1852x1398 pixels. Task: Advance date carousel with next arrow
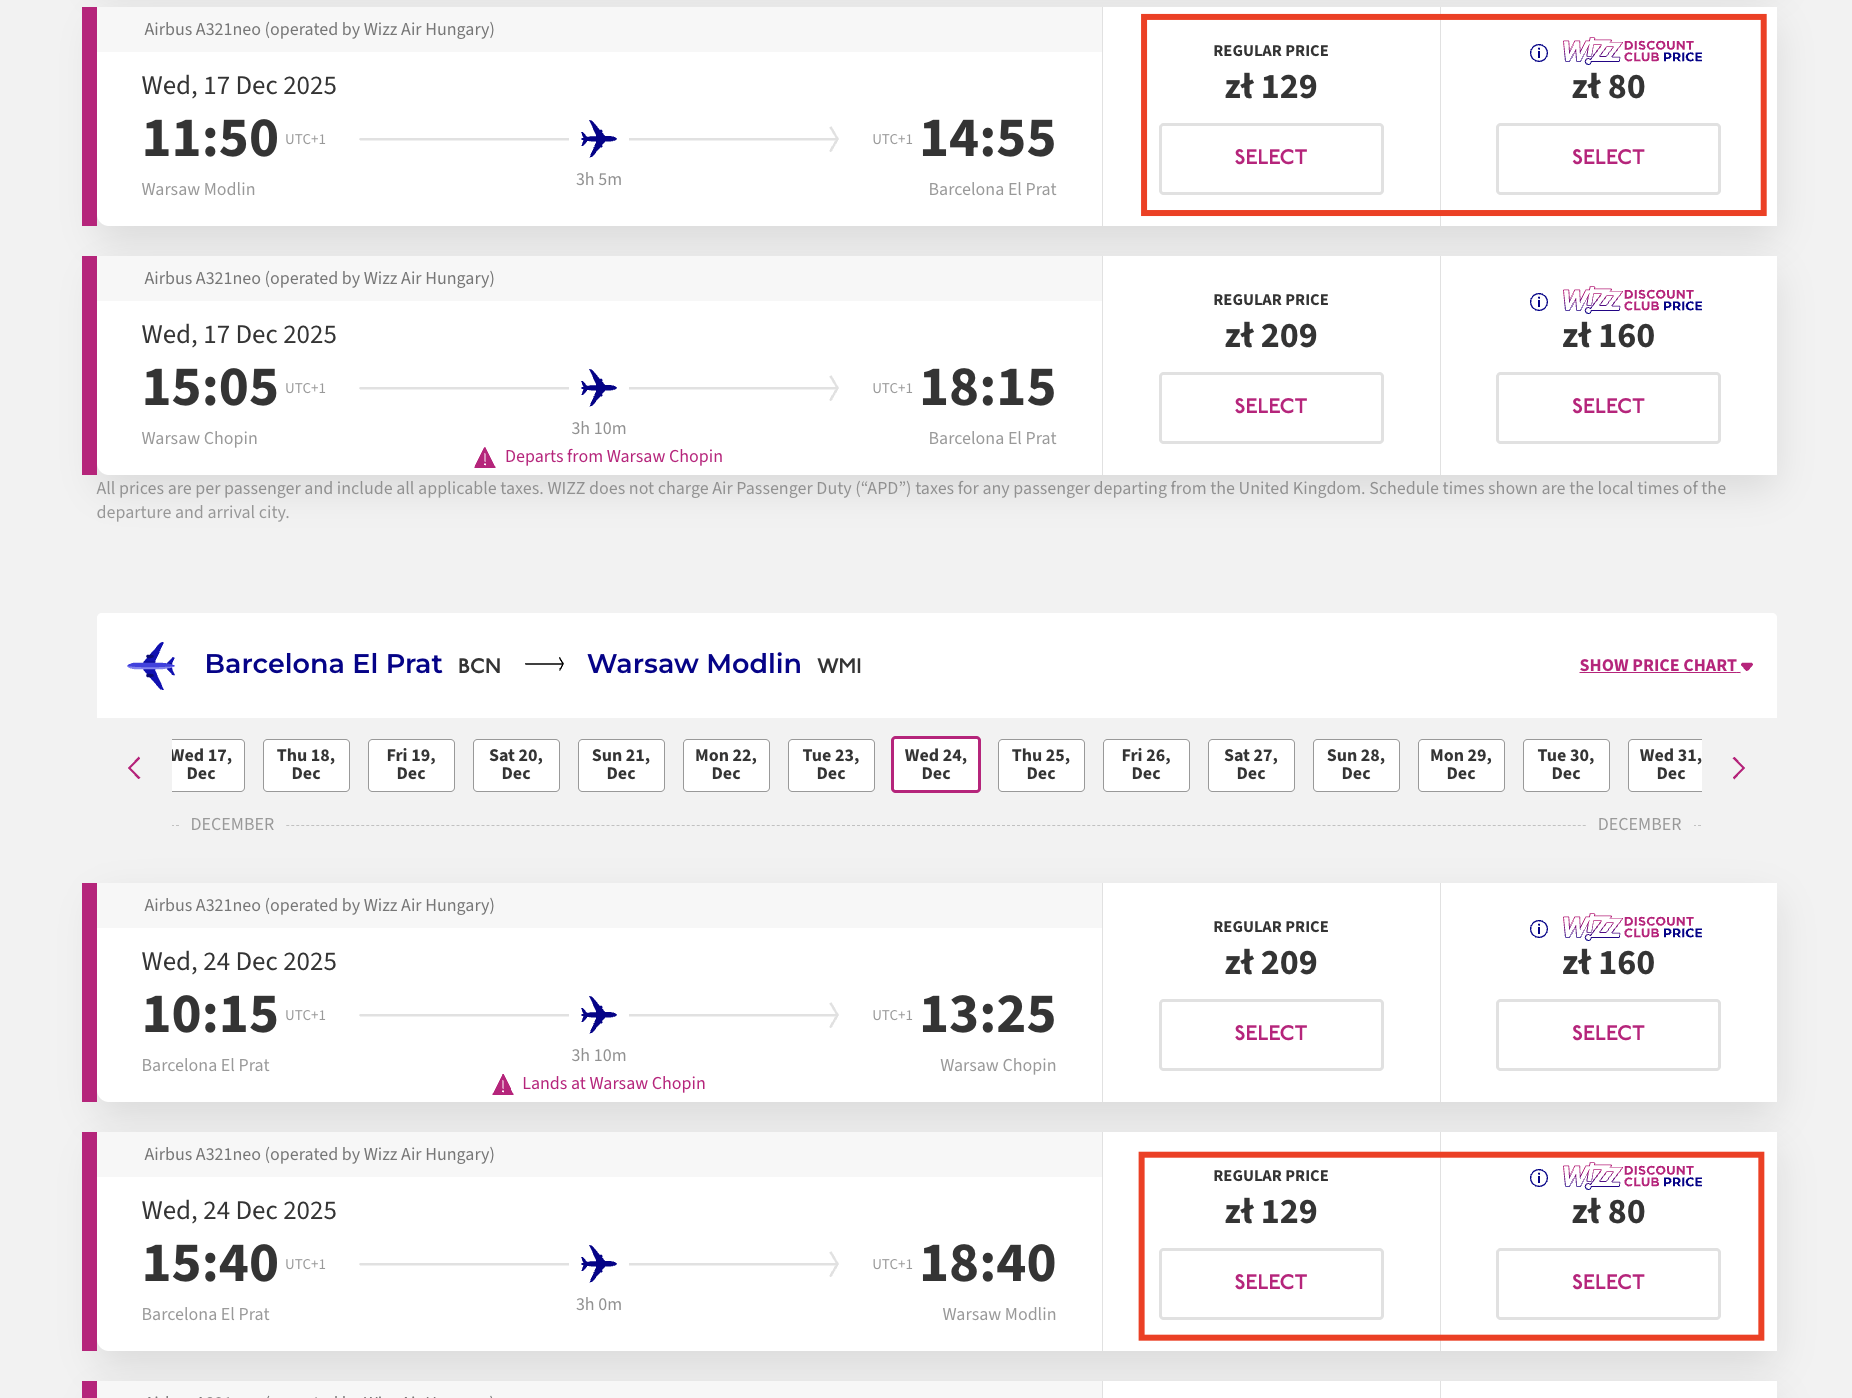click(x=1738, y=768)
